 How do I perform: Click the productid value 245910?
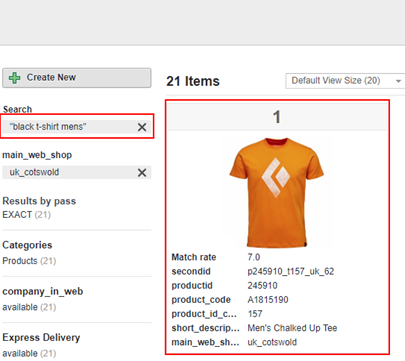262,286
